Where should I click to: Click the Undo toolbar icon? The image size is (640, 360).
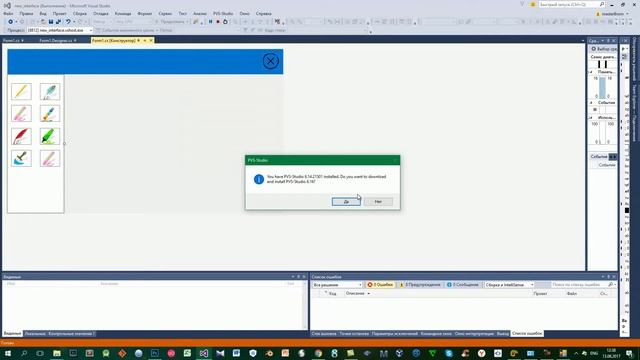(x=68, y=22)
